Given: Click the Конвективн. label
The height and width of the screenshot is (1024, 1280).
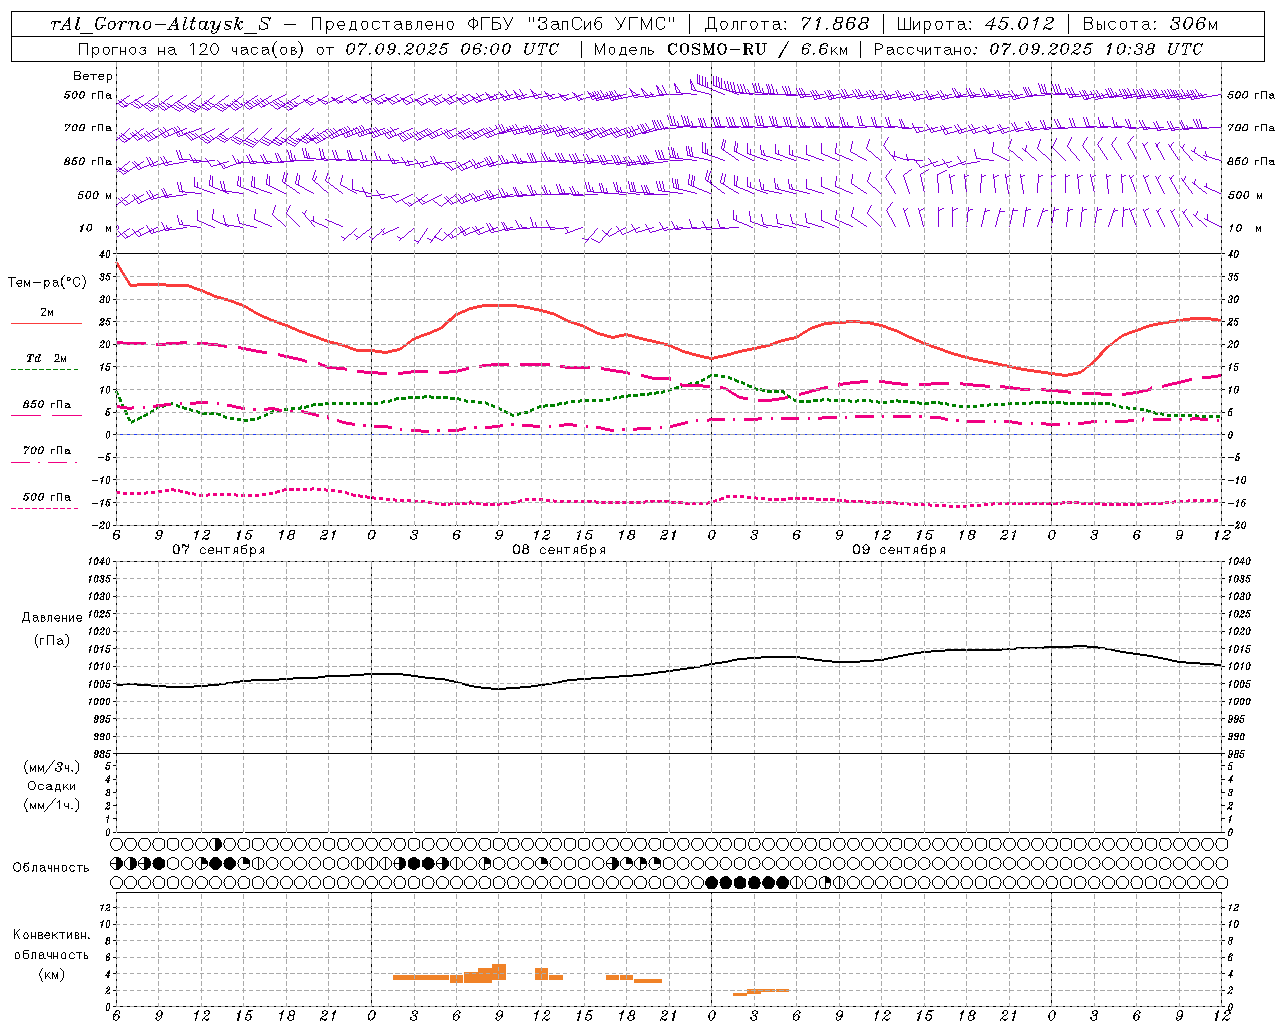Looking at the screenshot, I should tap(52, 935).
